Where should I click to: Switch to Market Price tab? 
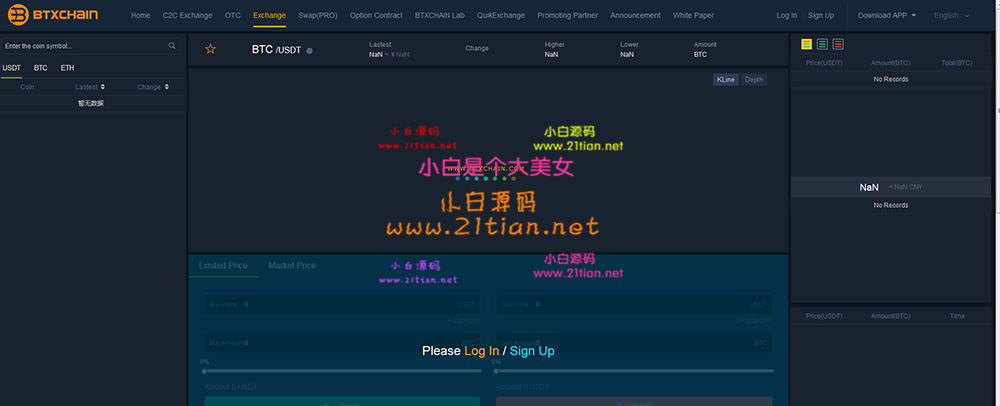tap(292, 266)
